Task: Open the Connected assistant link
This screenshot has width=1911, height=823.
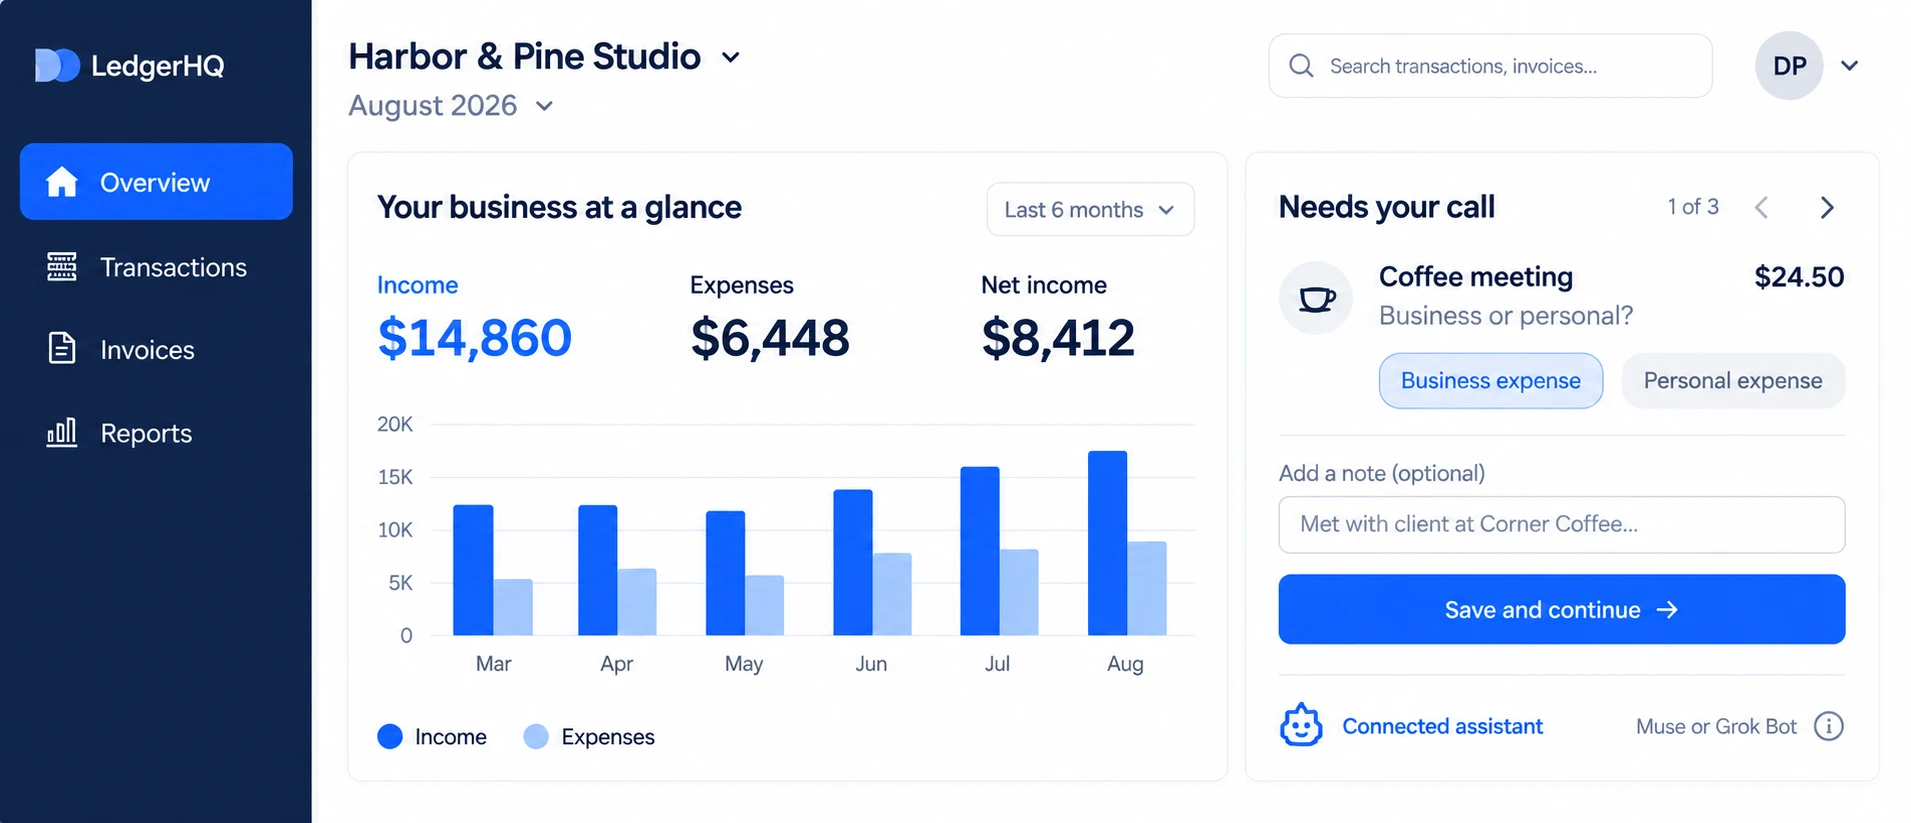Action: click(x=1442, y=726)
